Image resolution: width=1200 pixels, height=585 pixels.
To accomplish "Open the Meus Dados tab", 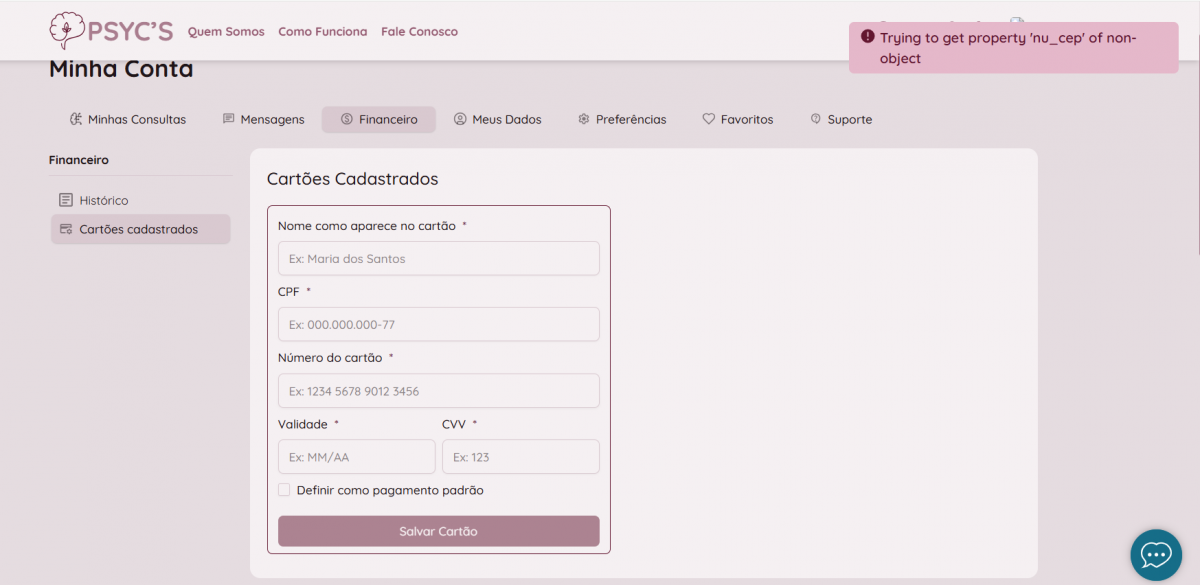I will [x=497, y=119].
